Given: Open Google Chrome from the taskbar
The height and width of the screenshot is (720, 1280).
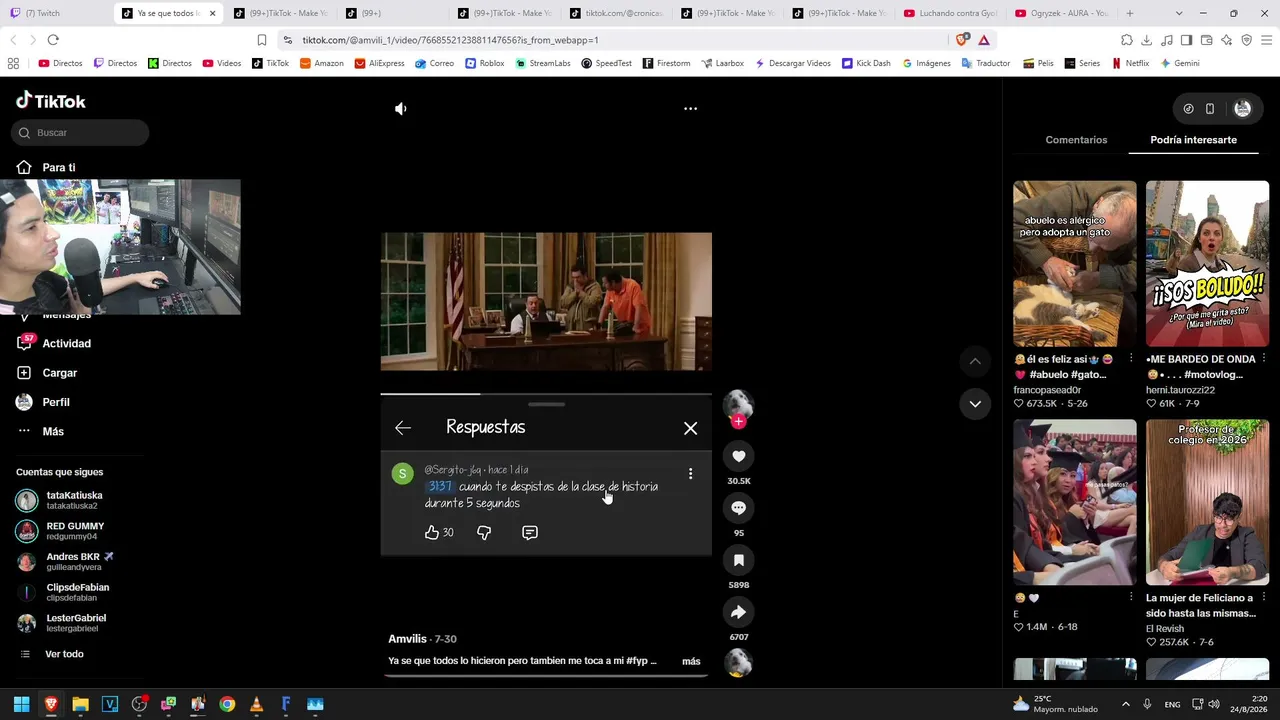Looking at the screenshot, I should 227,704.
